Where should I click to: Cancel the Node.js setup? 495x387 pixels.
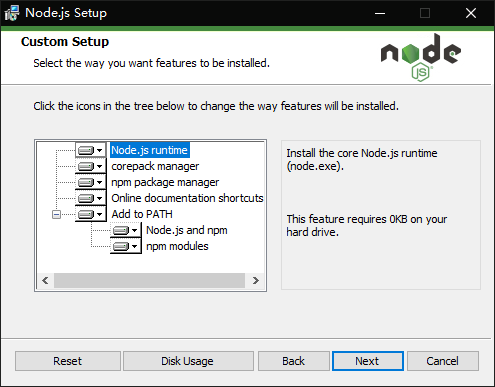coord(443,361)
